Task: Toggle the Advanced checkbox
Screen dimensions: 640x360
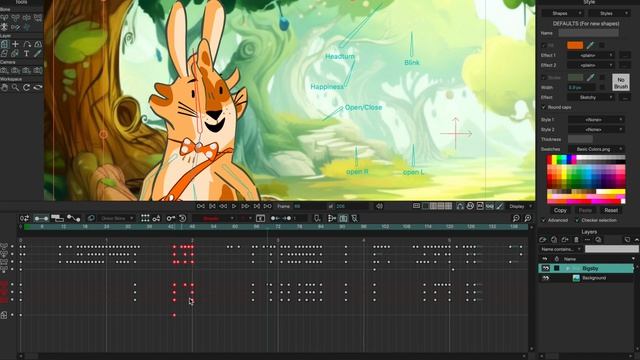Action: coord(544,220)
